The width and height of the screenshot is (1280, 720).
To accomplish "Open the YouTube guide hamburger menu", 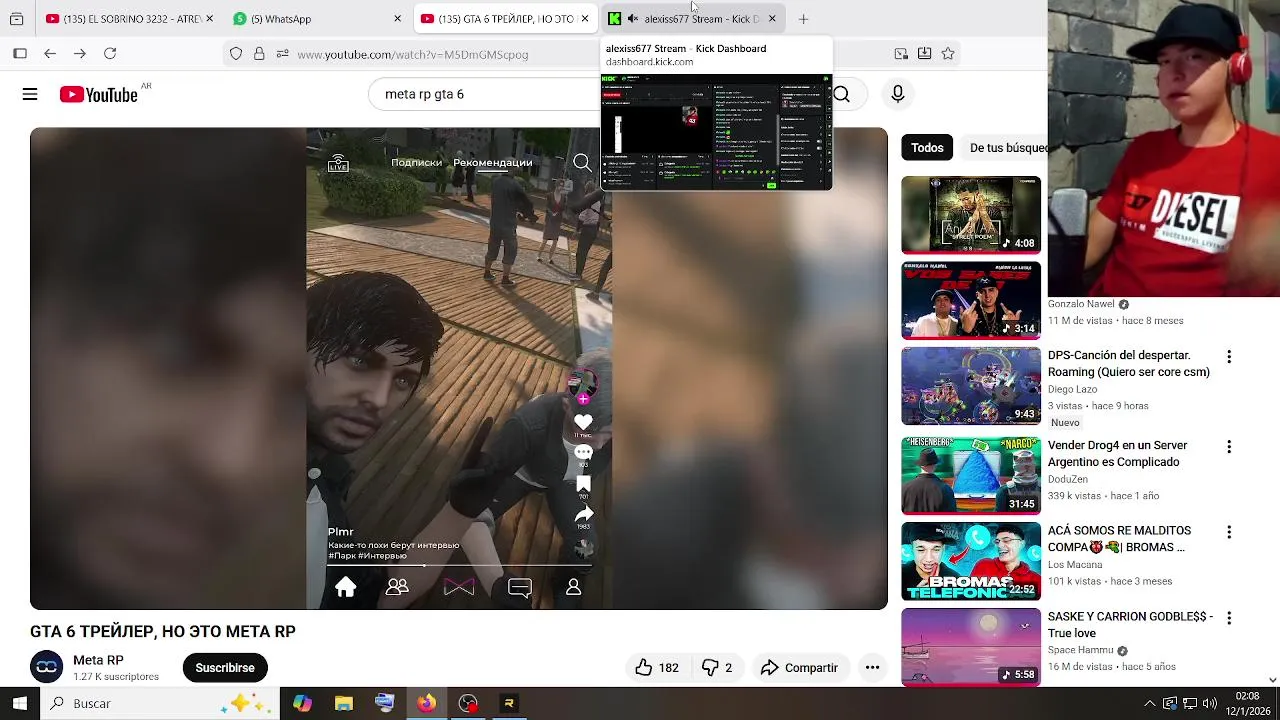I will click(30, 94).
